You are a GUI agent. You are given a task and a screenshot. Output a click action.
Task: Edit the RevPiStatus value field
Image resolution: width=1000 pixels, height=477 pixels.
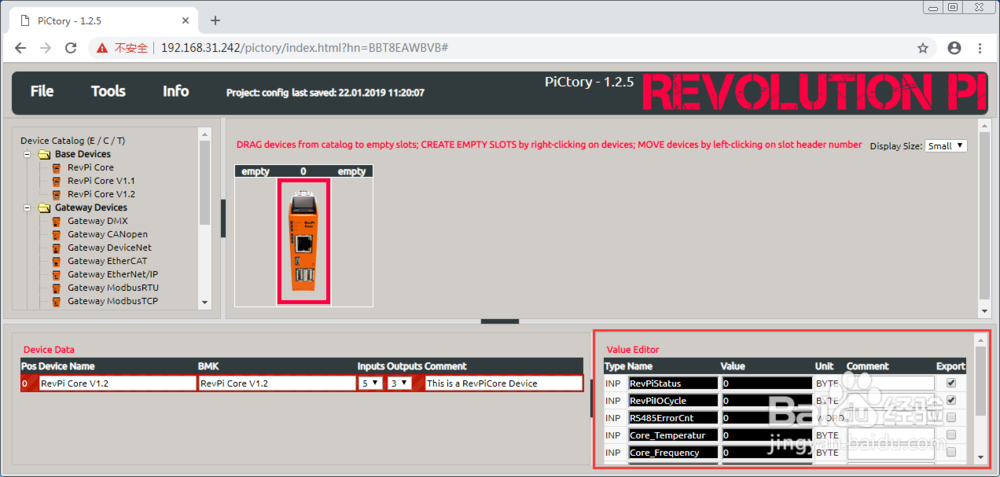coord(765,383)
